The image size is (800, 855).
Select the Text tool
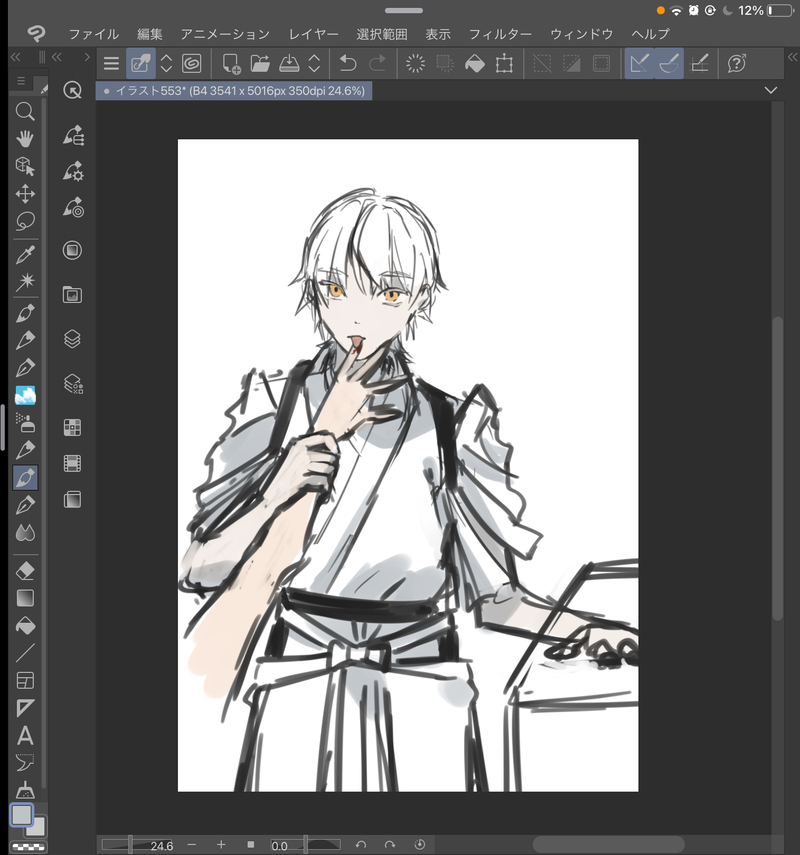[25, 736]
